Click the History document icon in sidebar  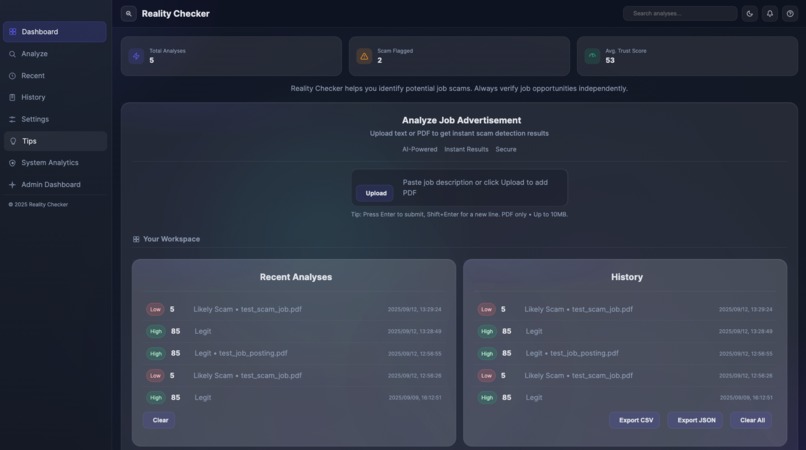(12, 97)
